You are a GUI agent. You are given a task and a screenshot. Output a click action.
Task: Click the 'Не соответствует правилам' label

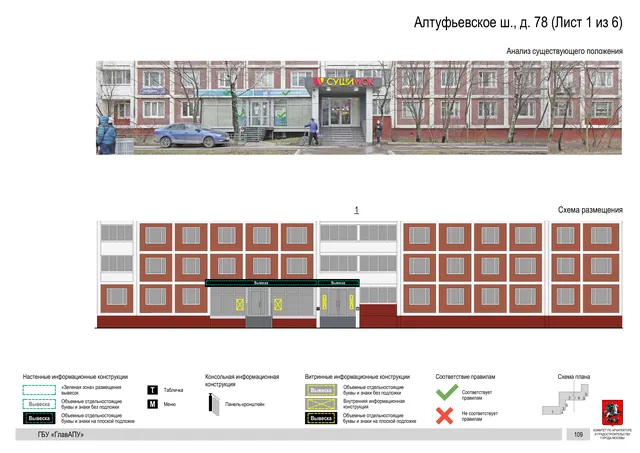[480, 416]
